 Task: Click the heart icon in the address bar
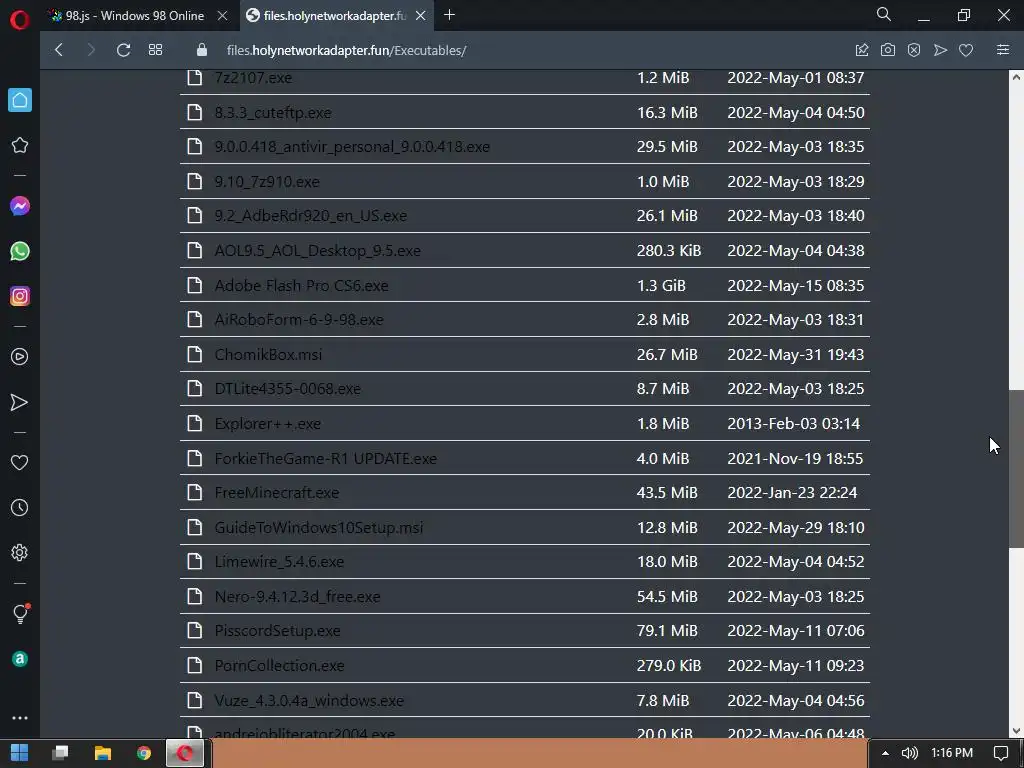coord(966,50)
